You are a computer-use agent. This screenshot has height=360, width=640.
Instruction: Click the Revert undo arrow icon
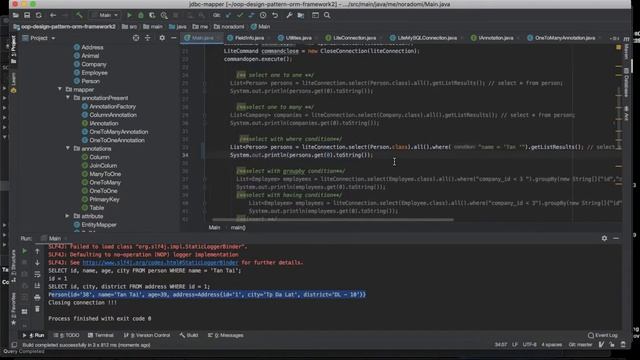(275, 15)
